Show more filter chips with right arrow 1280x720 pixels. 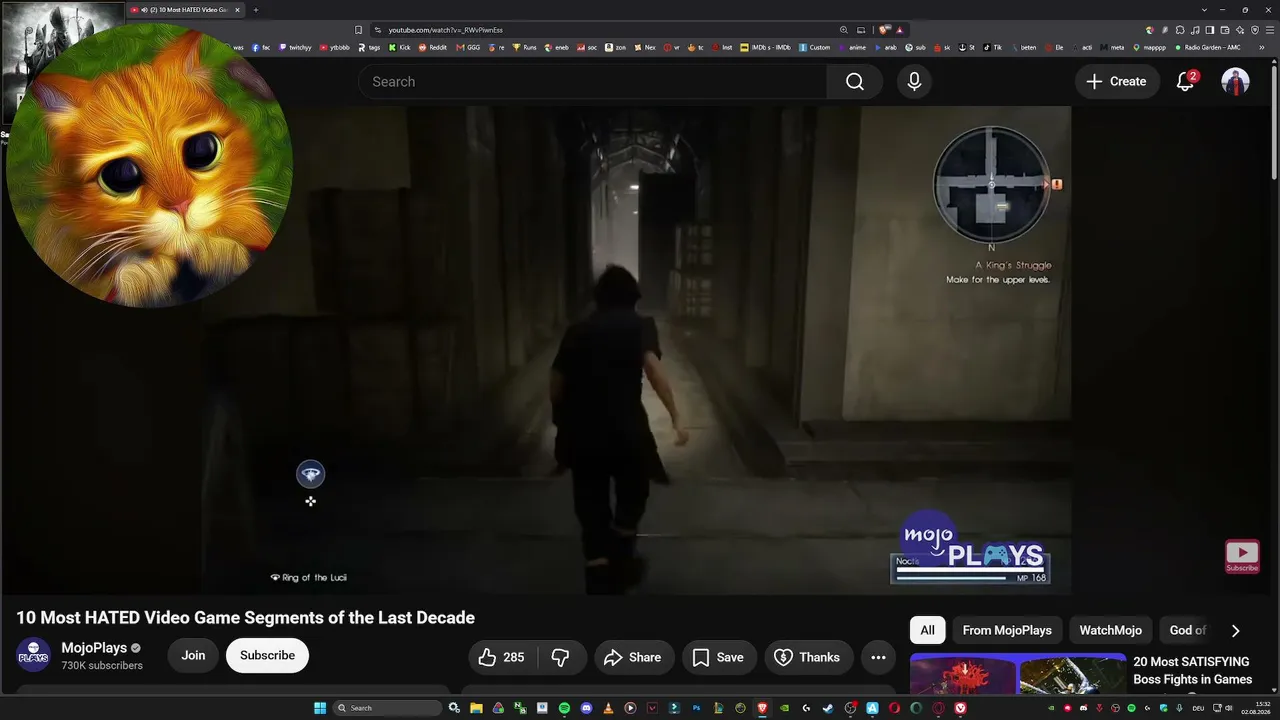click(1235, 630)
